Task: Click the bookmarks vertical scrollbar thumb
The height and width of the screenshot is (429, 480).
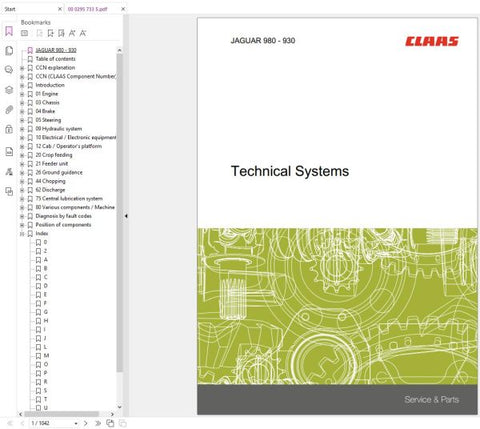Action: pos(120,212)
